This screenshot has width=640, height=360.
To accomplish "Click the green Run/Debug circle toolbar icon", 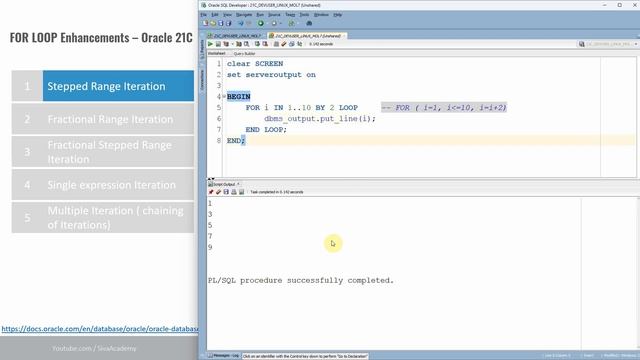I will pos(260,23).
